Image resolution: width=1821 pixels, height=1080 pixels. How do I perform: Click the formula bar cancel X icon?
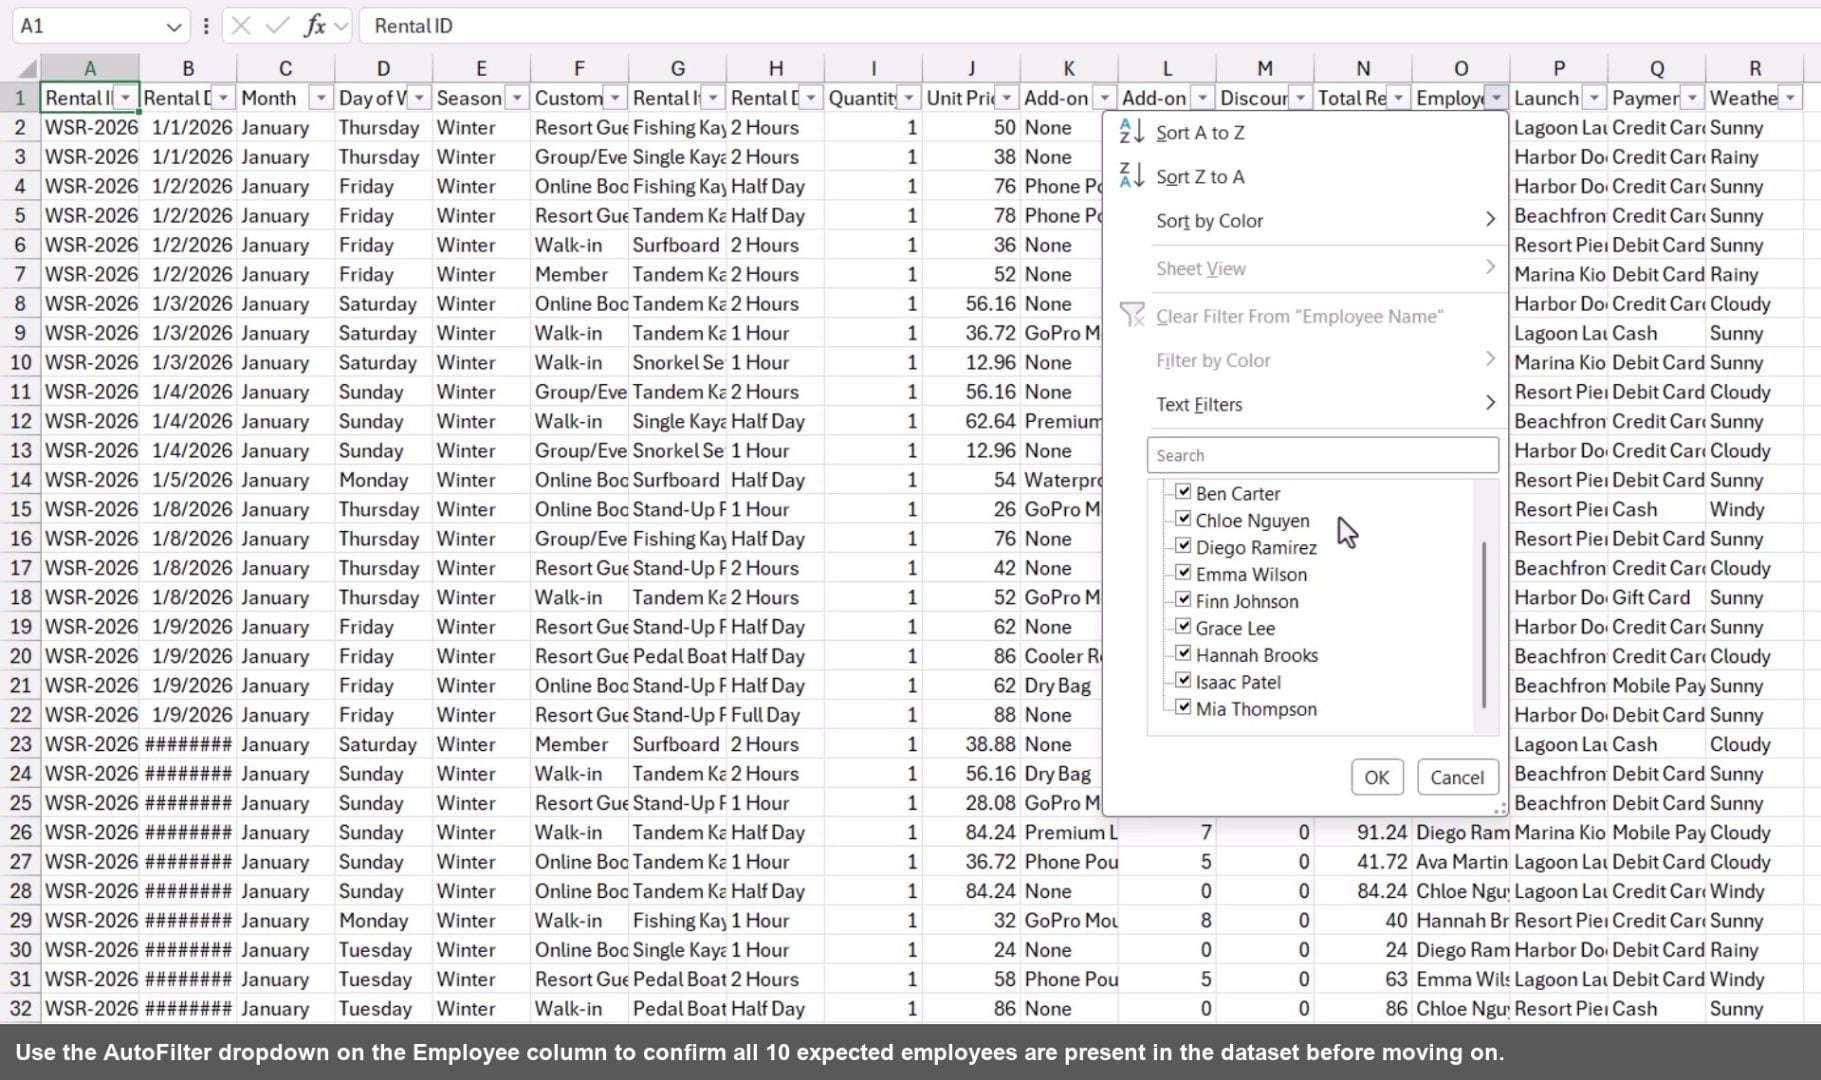tap(241, 26)
